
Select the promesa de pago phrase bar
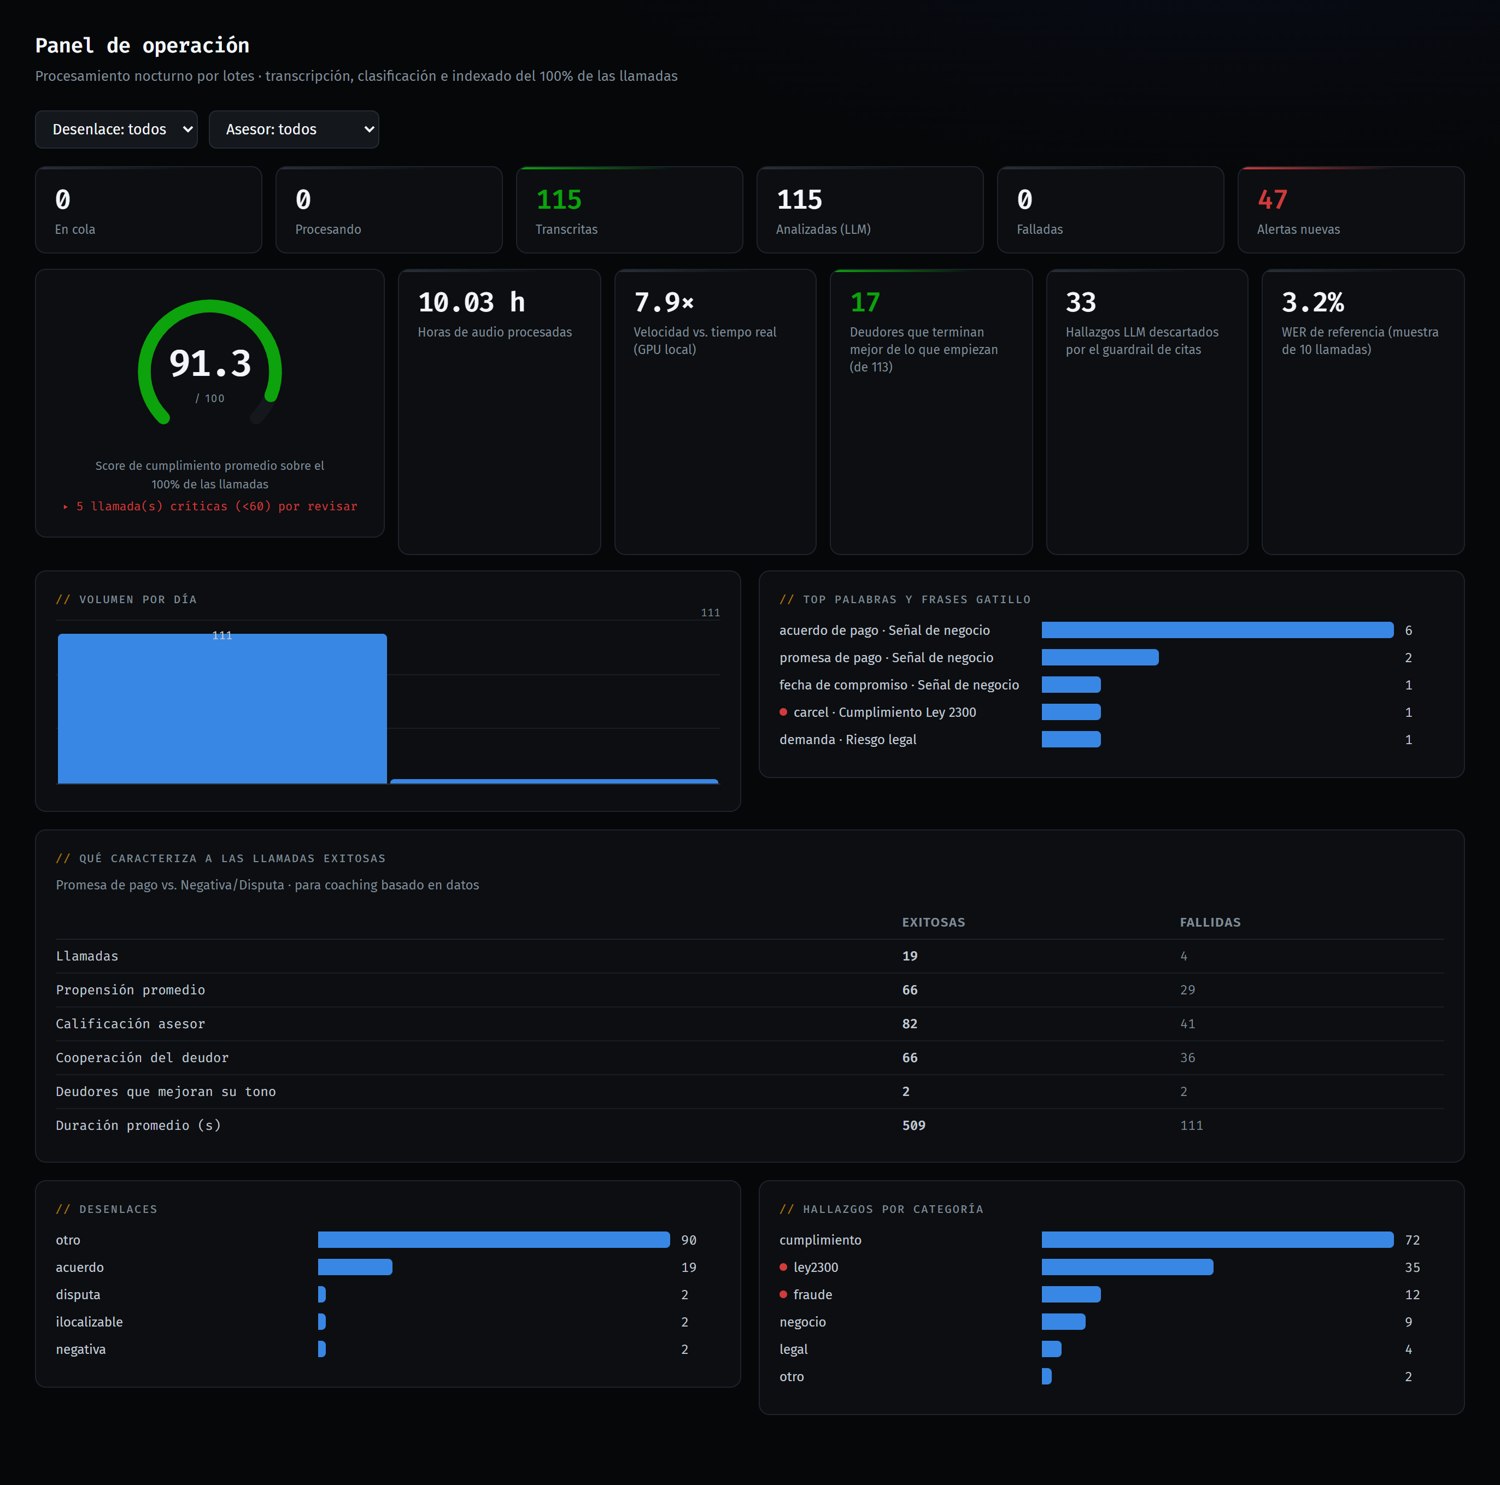(1100, 657)
